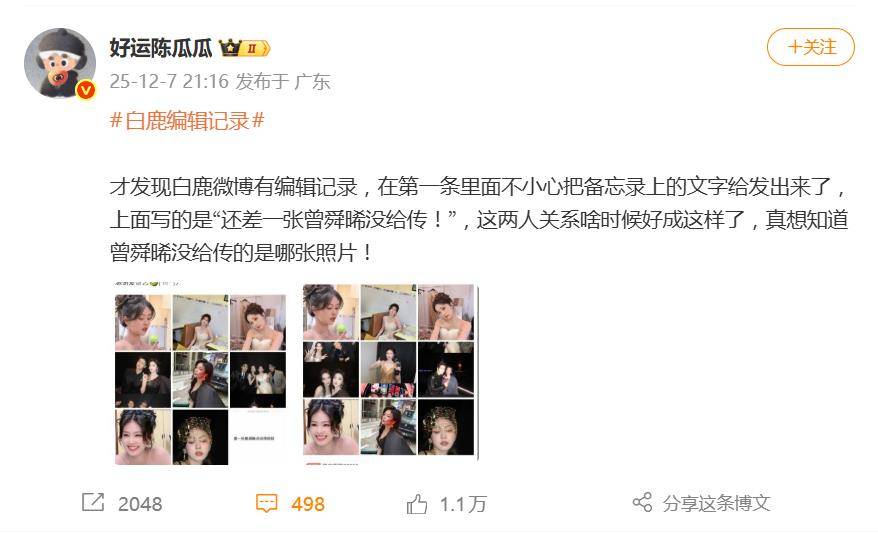Open the left photo collage image

200,374
